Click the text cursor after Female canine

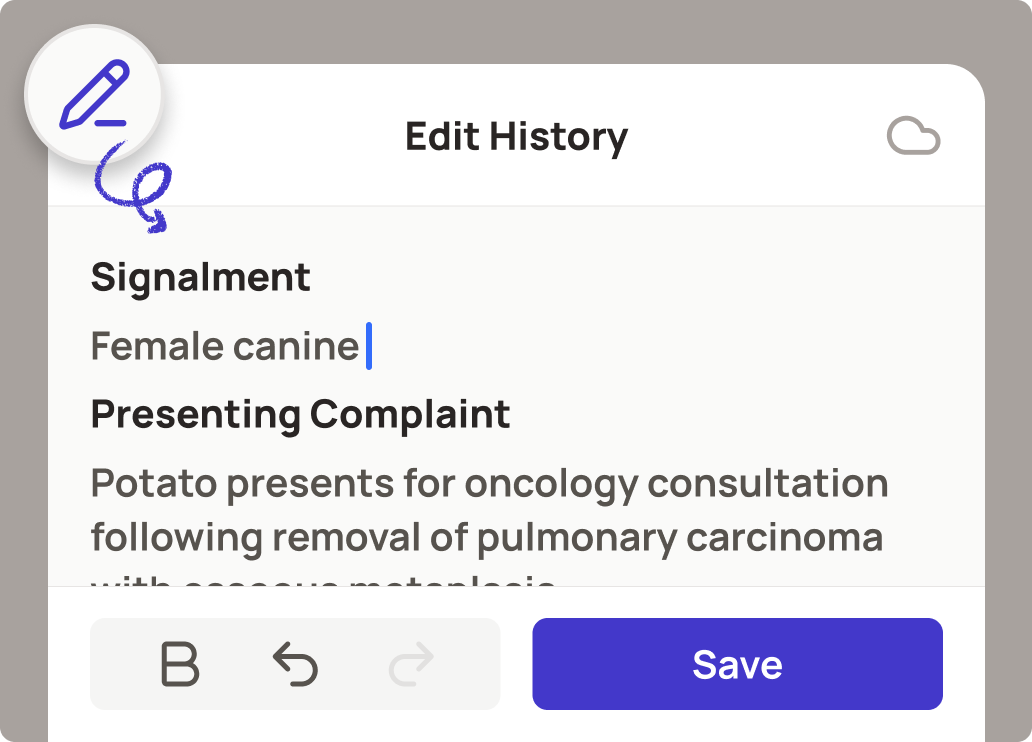368,346
